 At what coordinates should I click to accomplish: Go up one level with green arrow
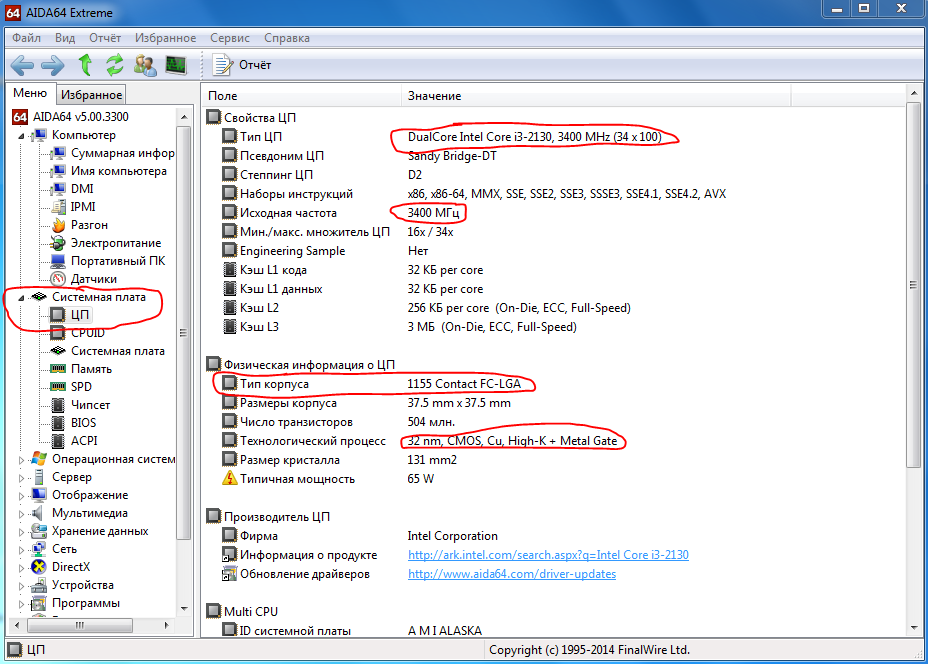point(85,65)
